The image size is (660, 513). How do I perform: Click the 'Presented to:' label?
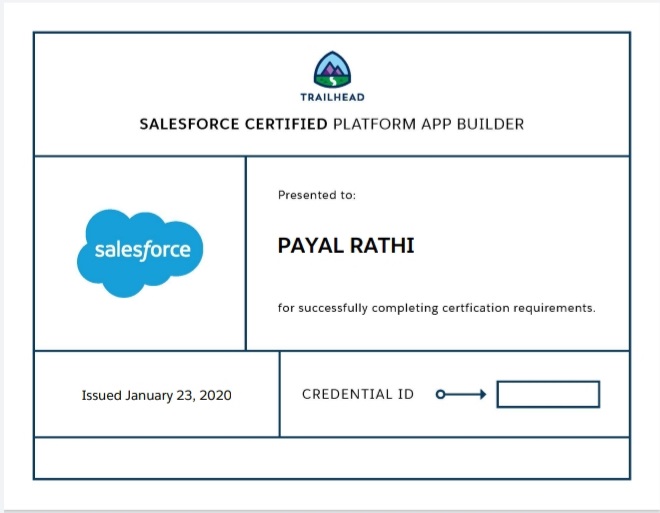317,195
